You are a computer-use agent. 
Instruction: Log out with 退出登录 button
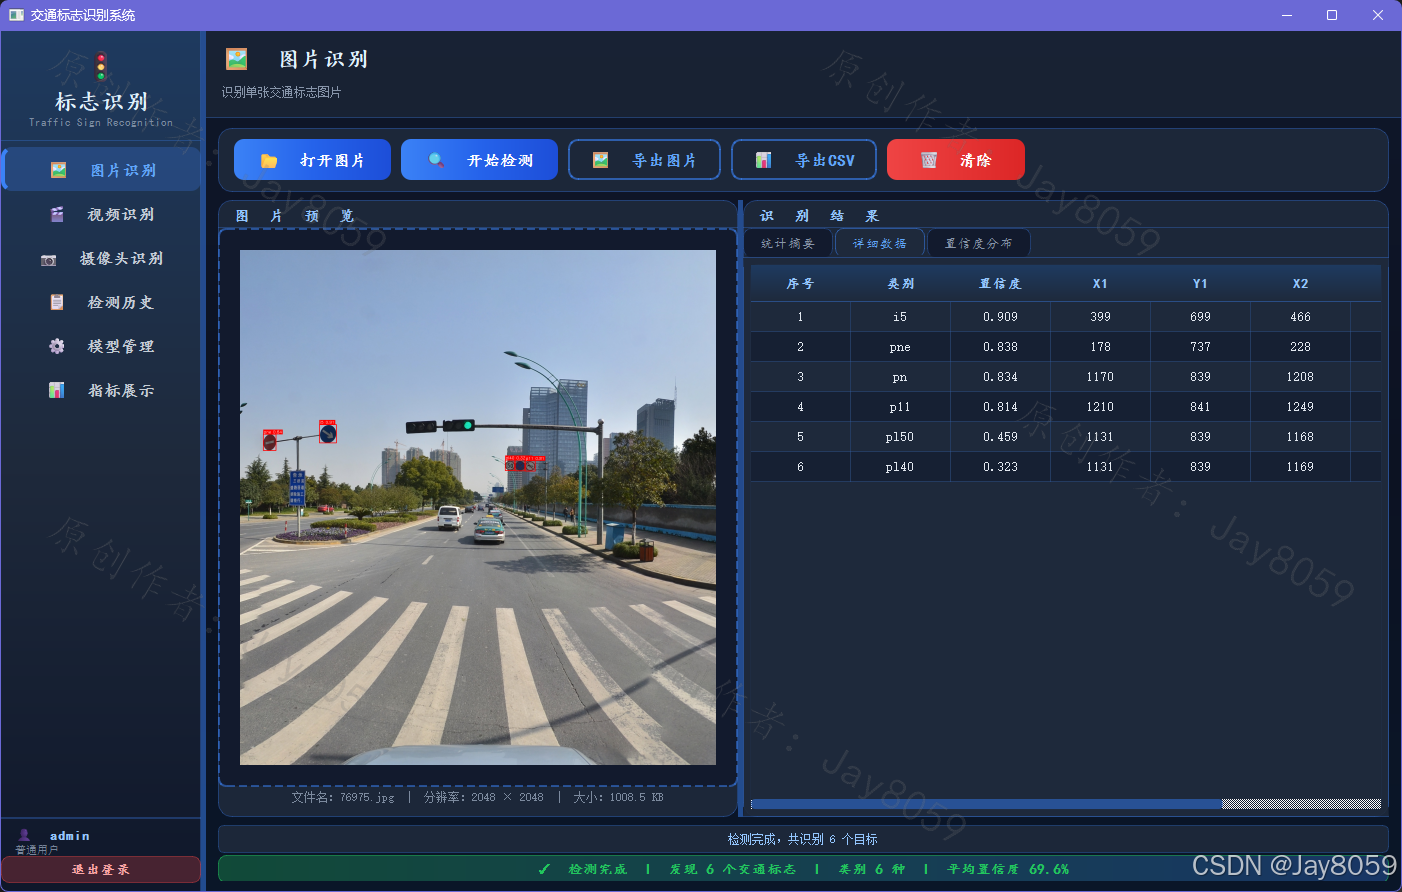[101, 870]
